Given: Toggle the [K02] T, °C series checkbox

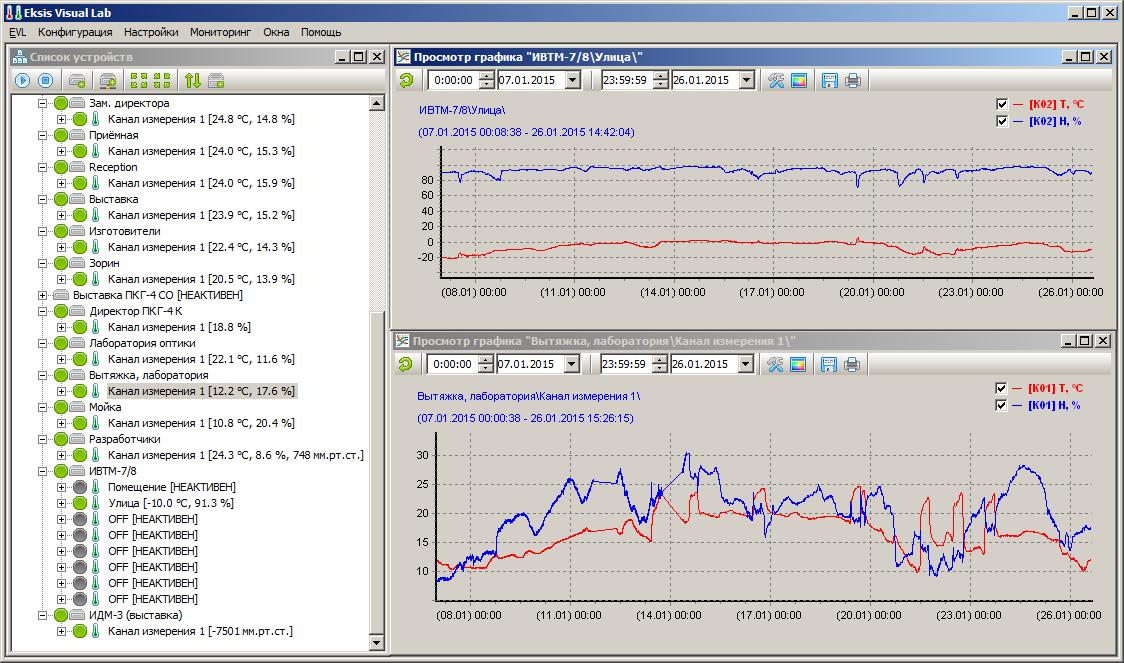Looking at the screenshot, I should click(x=1002, y=104).
